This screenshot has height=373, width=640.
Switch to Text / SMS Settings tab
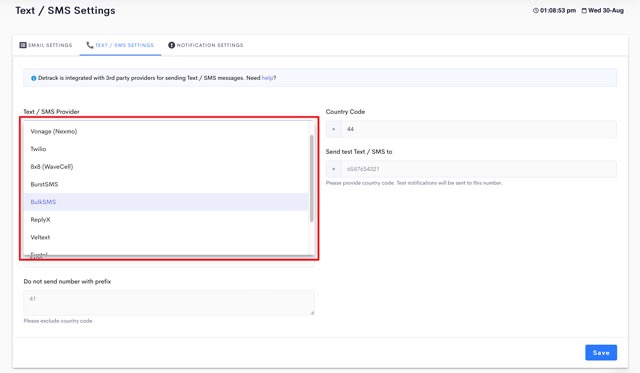[120, 45]
